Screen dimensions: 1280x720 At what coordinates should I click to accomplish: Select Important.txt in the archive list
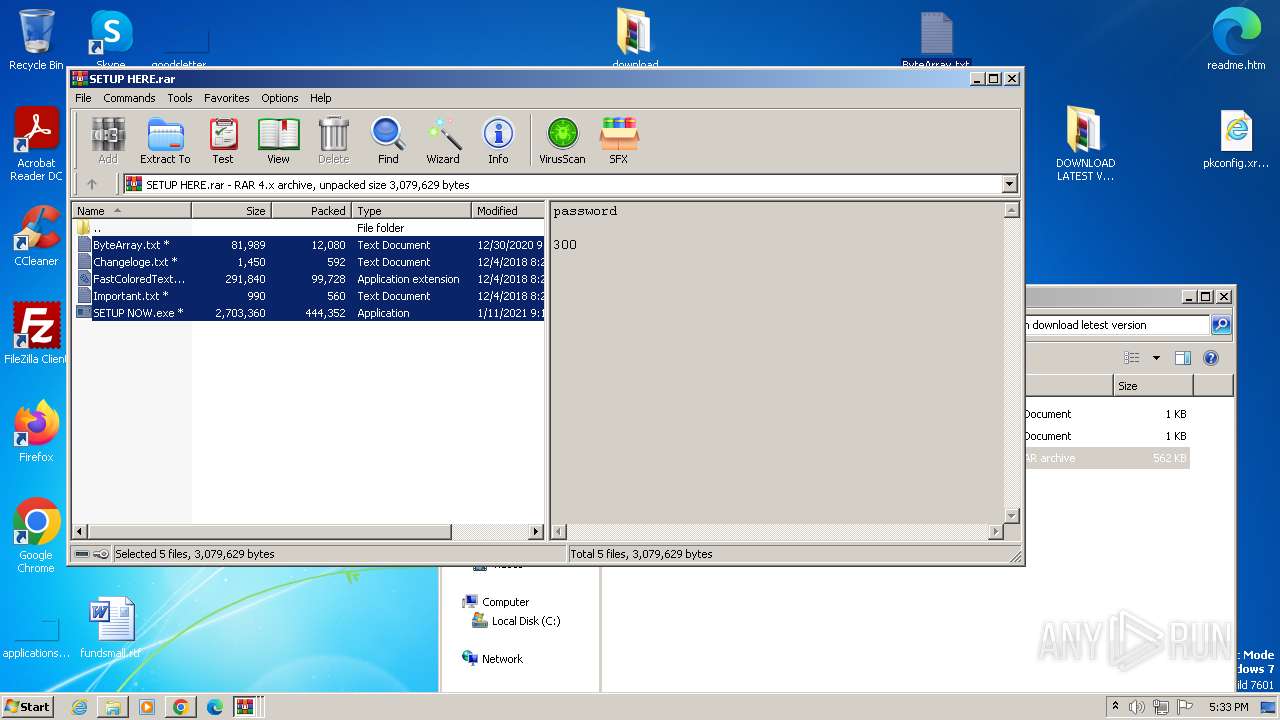[x=309, y=296]
